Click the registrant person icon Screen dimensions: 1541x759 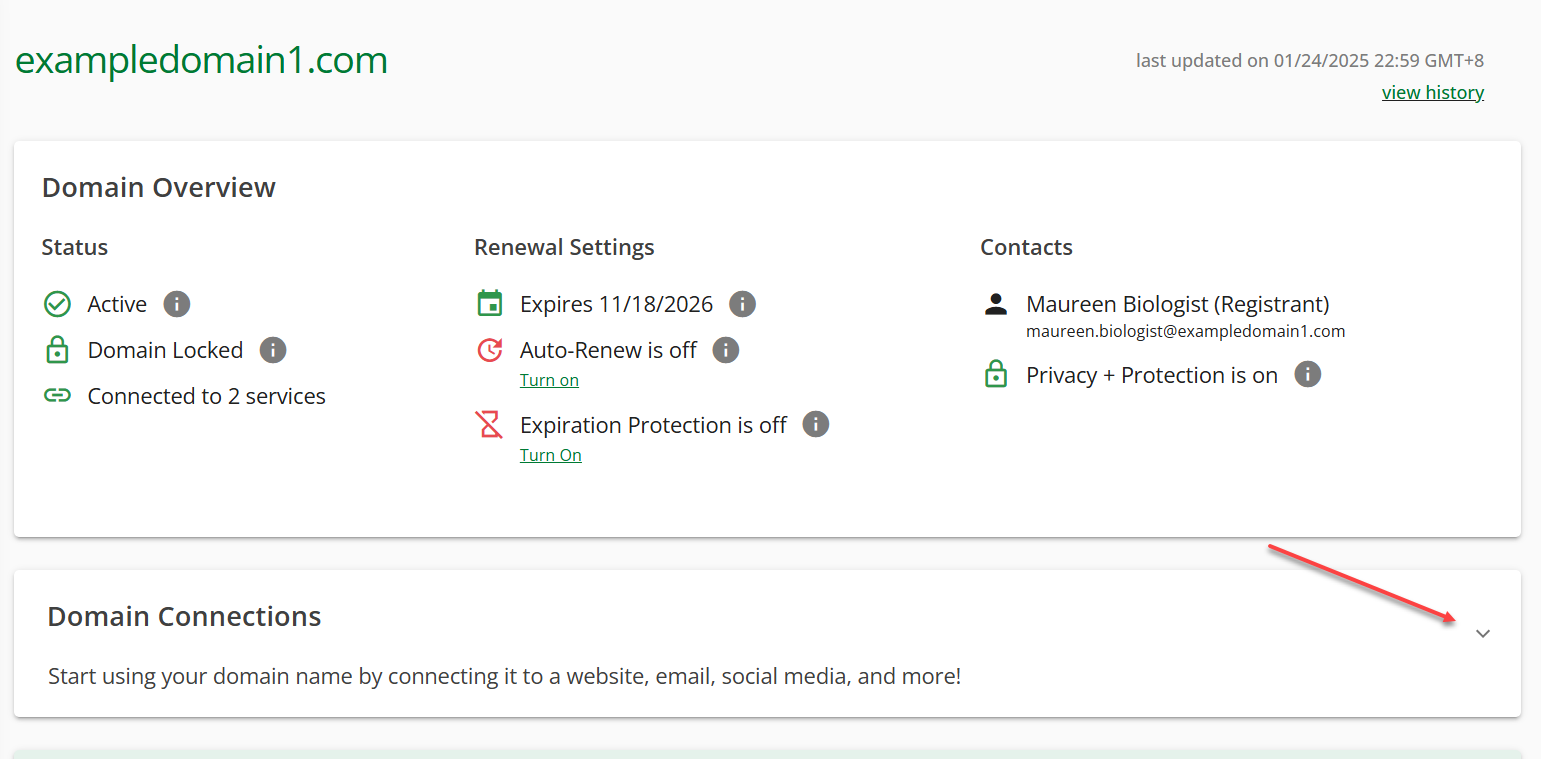995,304
